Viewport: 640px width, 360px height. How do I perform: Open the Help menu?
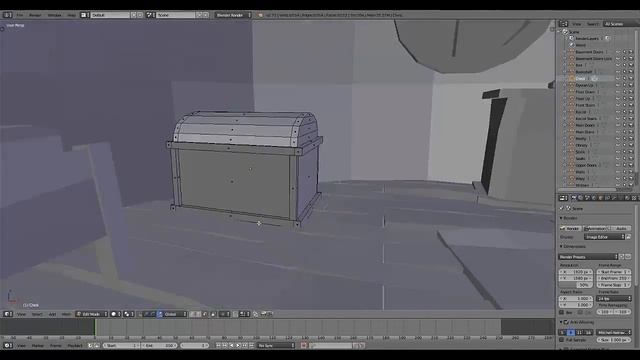click(x=72, y=15)
